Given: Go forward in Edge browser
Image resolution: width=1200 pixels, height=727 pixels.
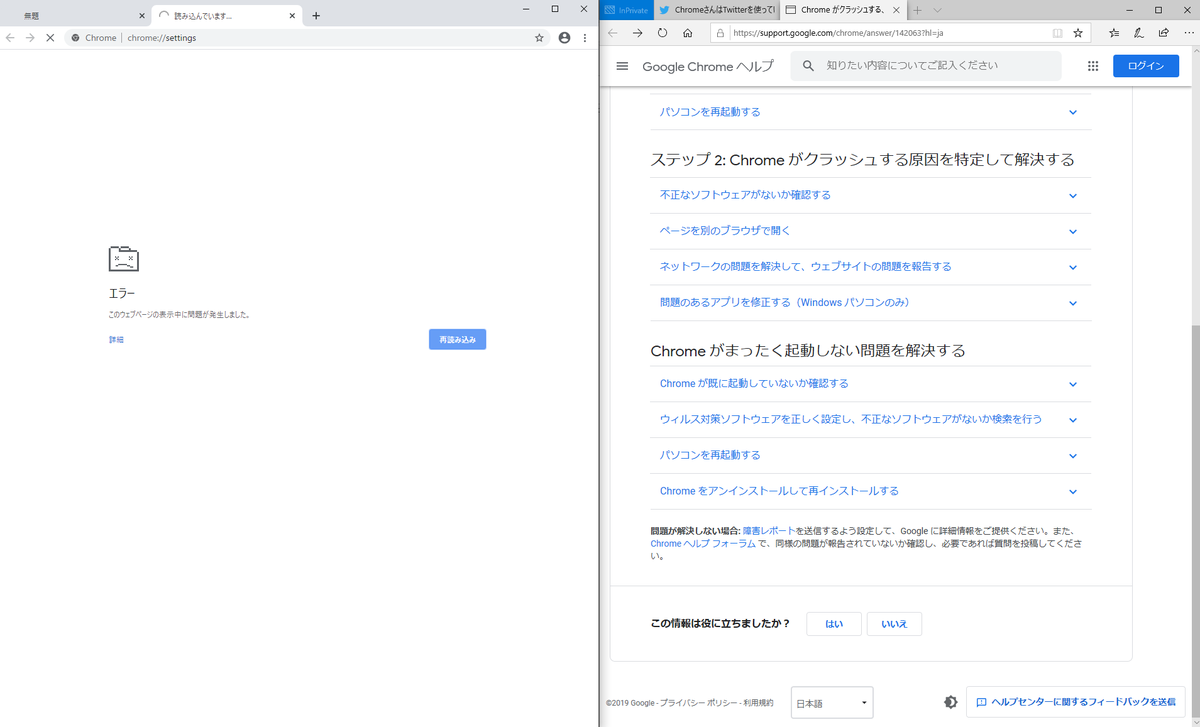Looking at the screenshot, I should (638, 32).
